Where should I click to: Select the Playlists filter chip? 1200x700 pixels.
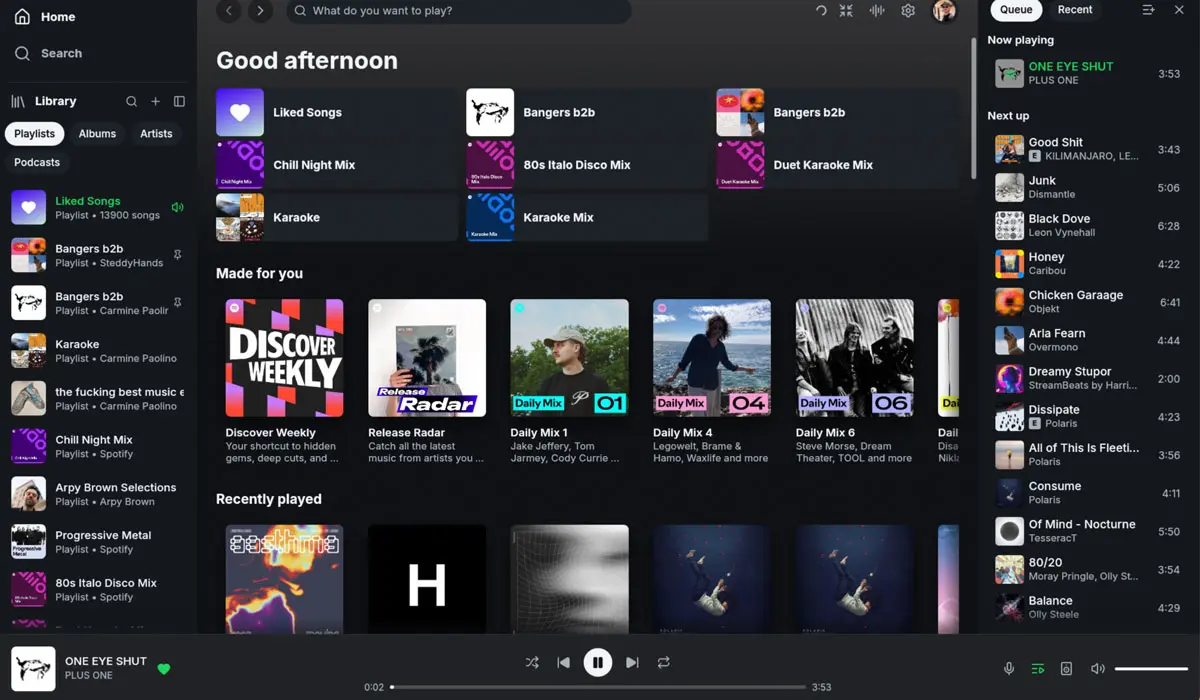(35, 133)
